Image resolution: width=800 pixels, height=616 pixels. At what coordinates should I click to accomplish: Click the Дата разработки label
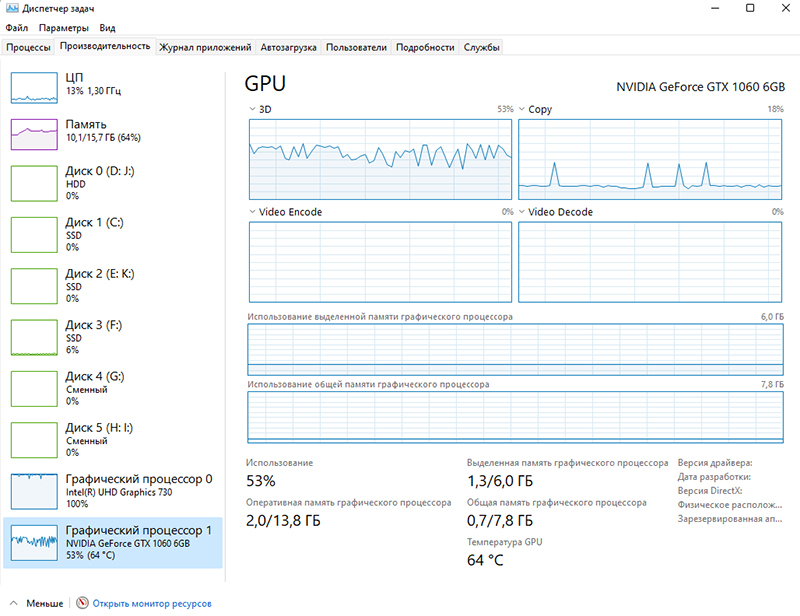pos(714,477)
